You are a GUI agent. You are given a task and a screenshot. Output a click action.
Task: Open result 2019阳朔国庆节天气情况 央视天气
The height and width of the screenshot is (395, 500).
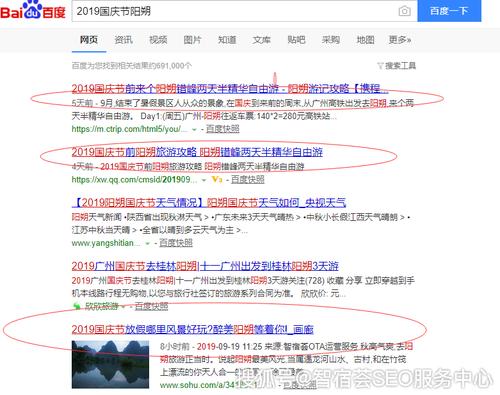(209, 203)
